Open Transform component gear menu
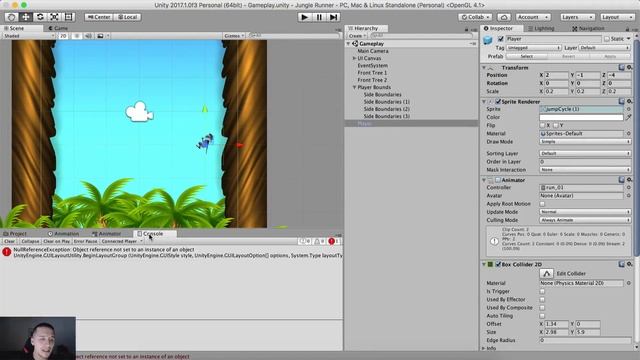640x360 pixels. tap(629, 67)
